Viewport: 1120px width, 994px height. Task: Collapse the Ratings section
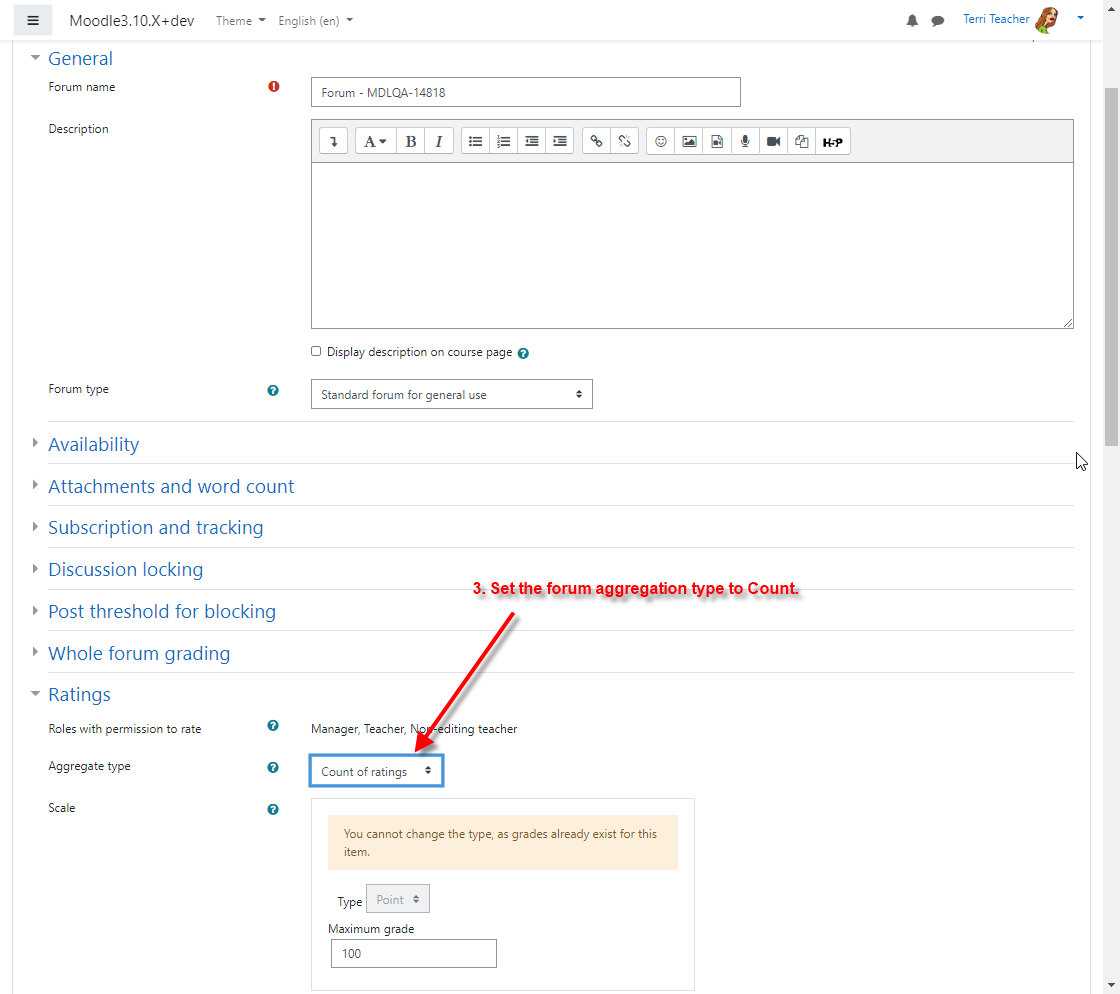tap(79, 695)
